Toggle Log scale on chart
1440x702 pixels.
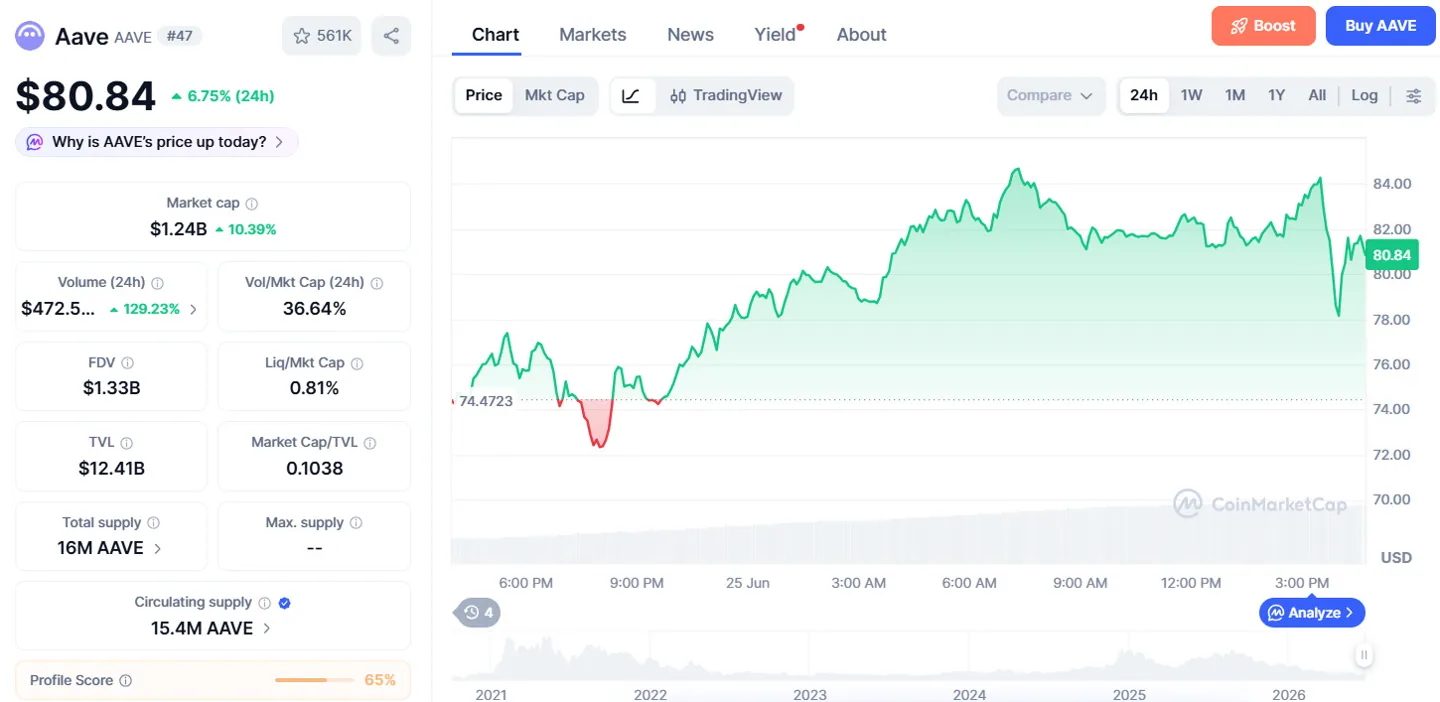[1364, 95]
